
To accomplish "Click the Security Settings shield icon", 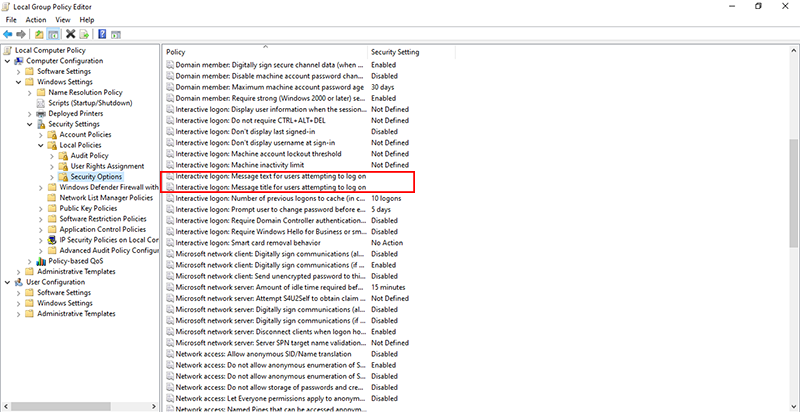I will (x=41, y=124).
